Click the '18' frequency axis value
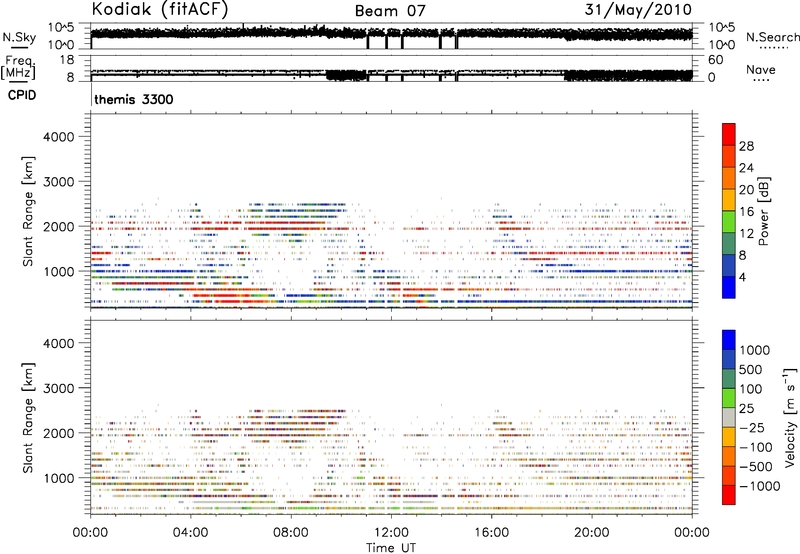The width and height of the screenshot is (800, 554). pyautogui.click(x=67, y=60)
